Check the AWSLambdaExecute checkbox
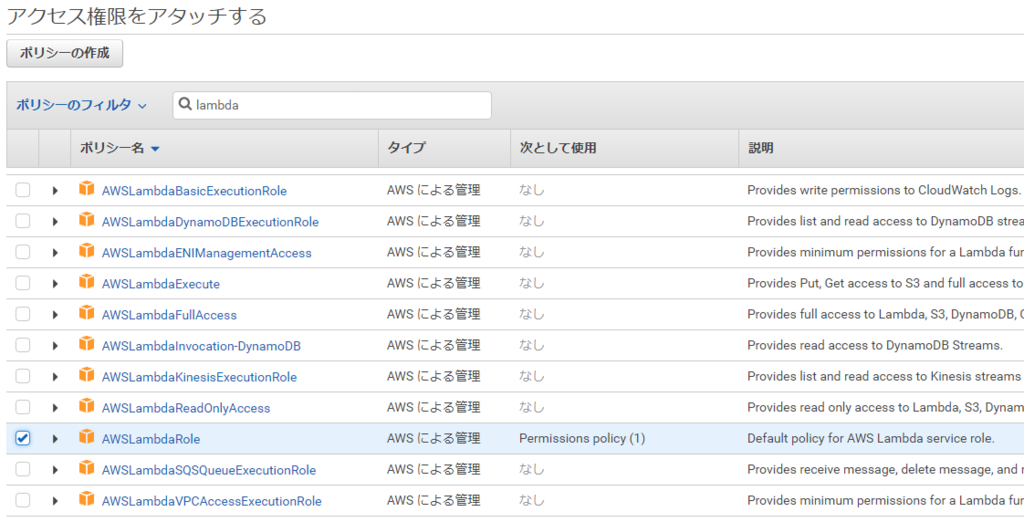Viewport: 1024px width, 522px height. click(23, 283)
